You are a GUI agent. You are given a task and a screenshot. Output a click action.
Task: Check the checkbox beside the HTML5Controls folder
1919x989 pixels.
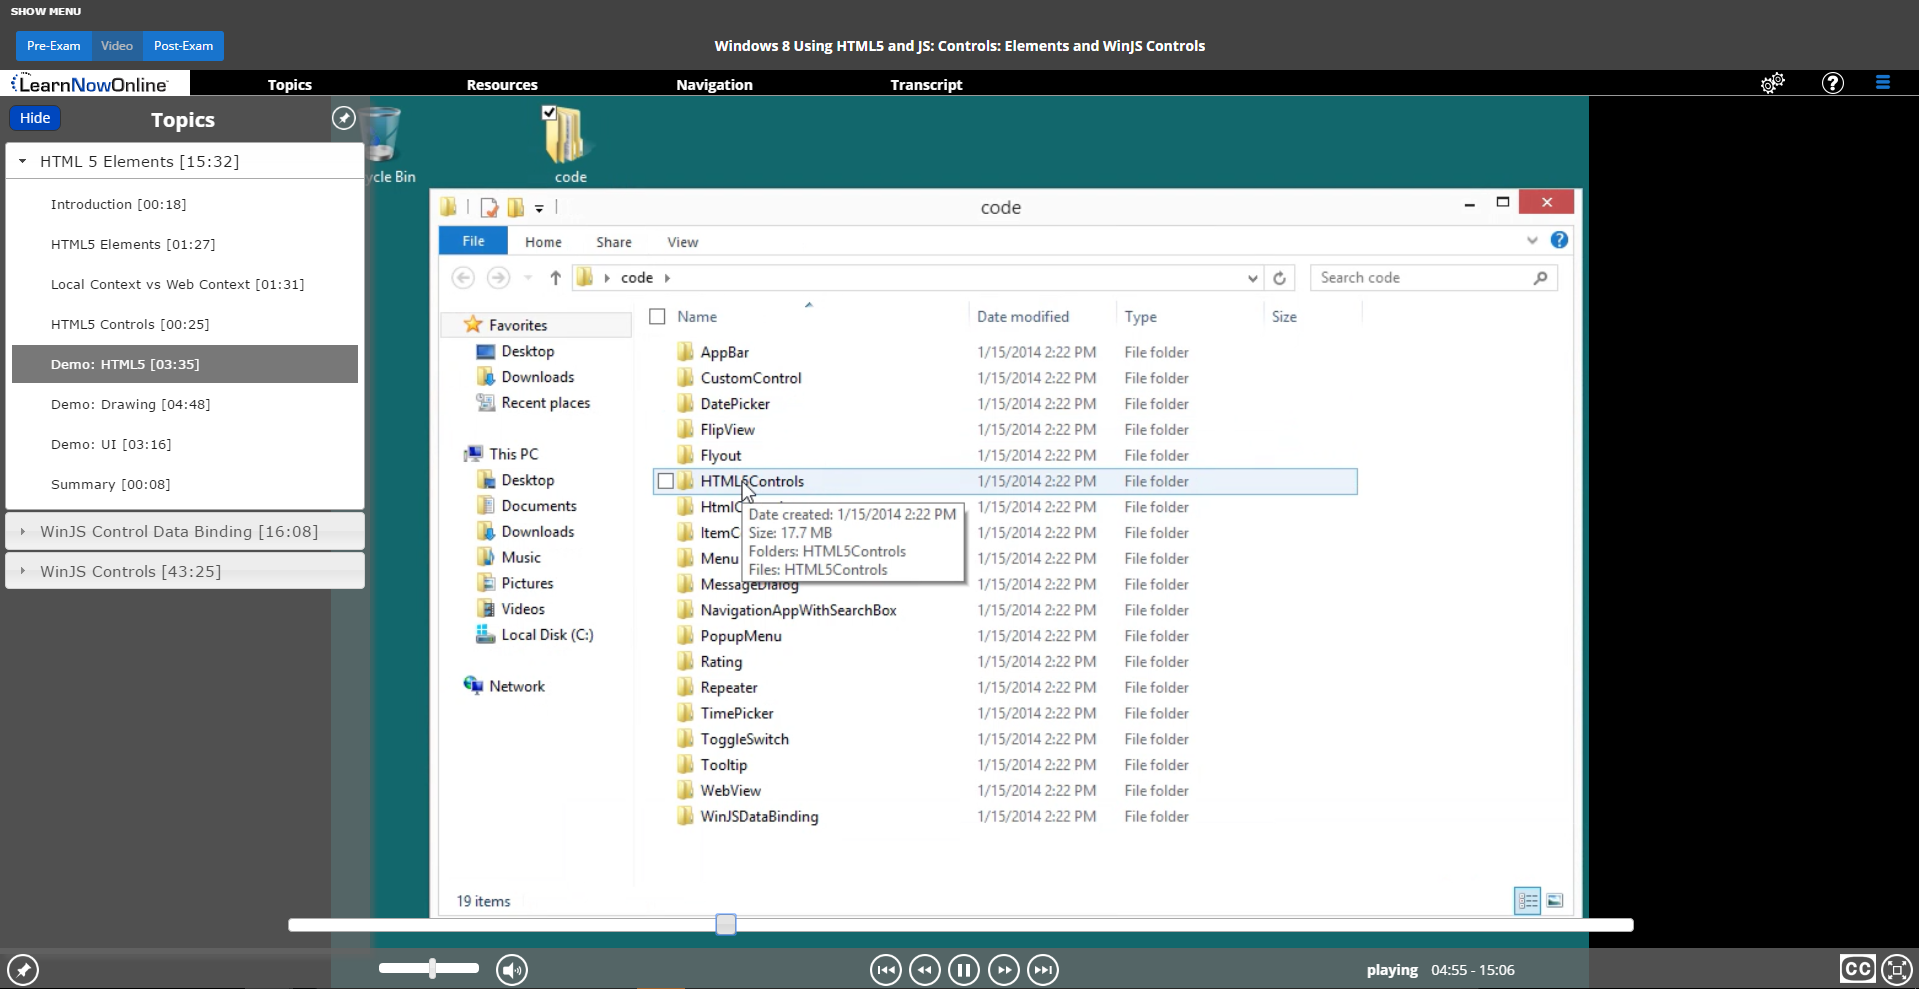pos(667,481)
